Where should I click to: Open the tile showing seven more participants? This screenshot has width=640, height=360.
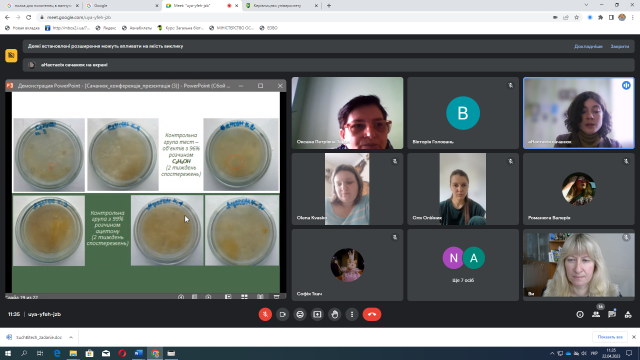click(463, 265)
